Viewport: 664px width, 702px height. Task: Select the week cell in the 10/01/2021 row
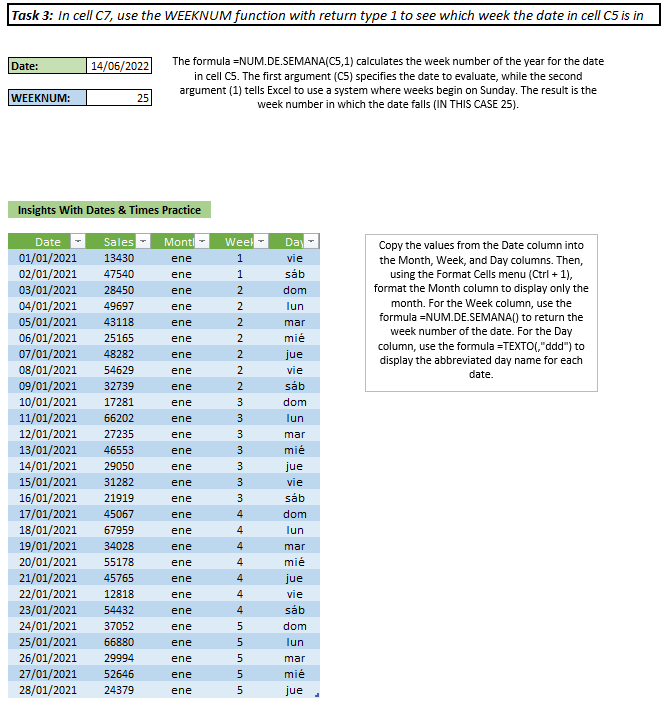[x=240, y=402]
